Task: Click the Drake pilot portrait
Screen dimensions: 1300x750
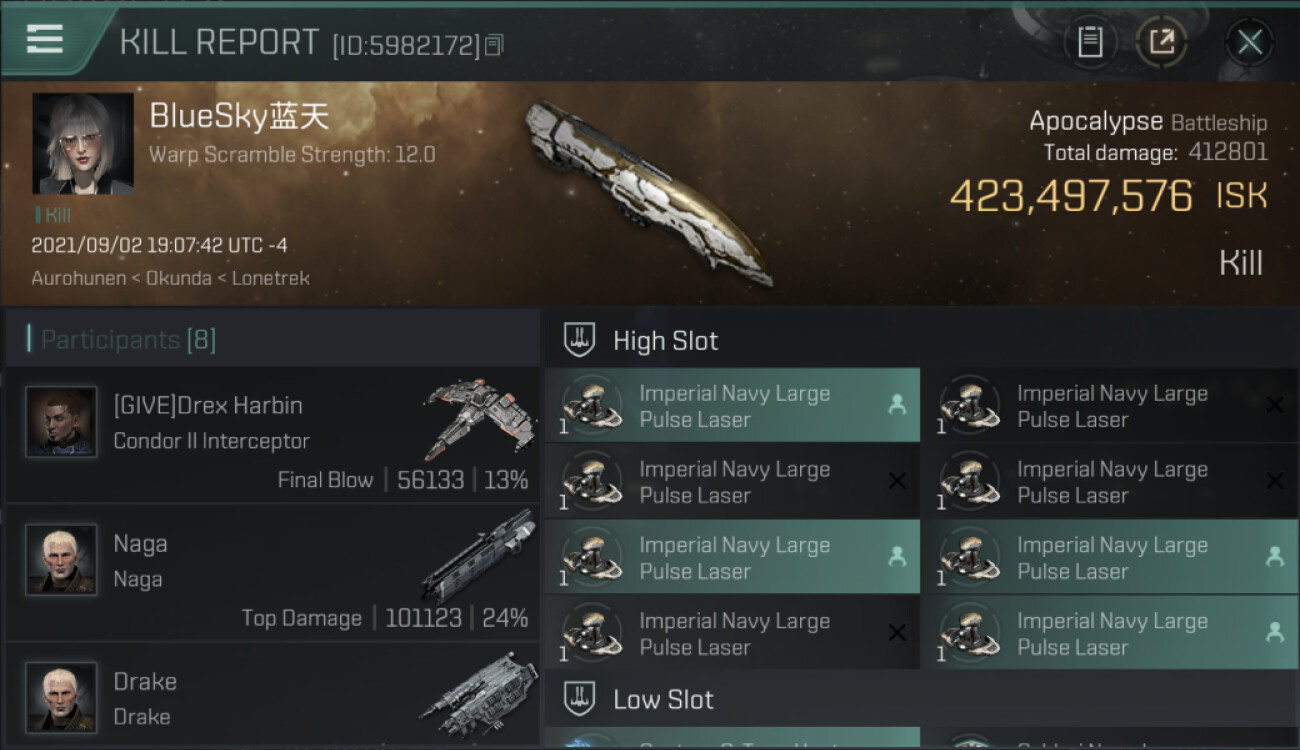Action: point(61,697)
